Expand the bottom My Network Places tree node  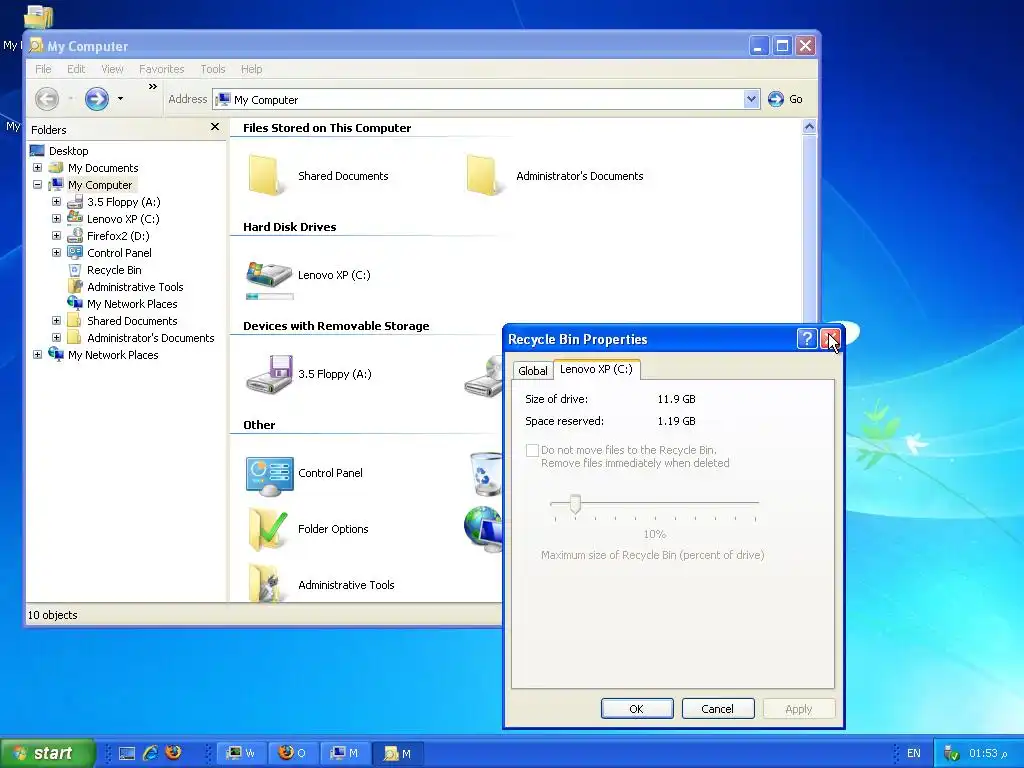(x=37, y=355)
